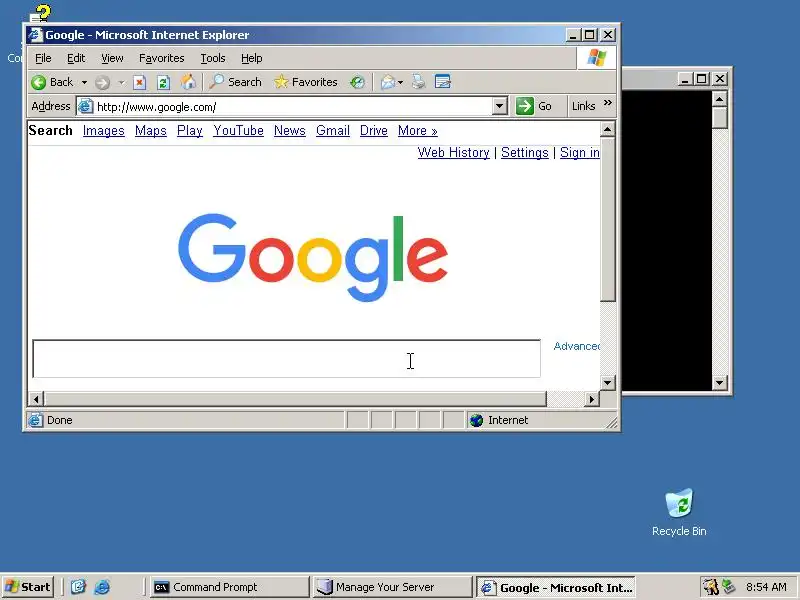Open the Back history dropdown arrow
This screenshot has height=600, width=800.
click(84, 82)
